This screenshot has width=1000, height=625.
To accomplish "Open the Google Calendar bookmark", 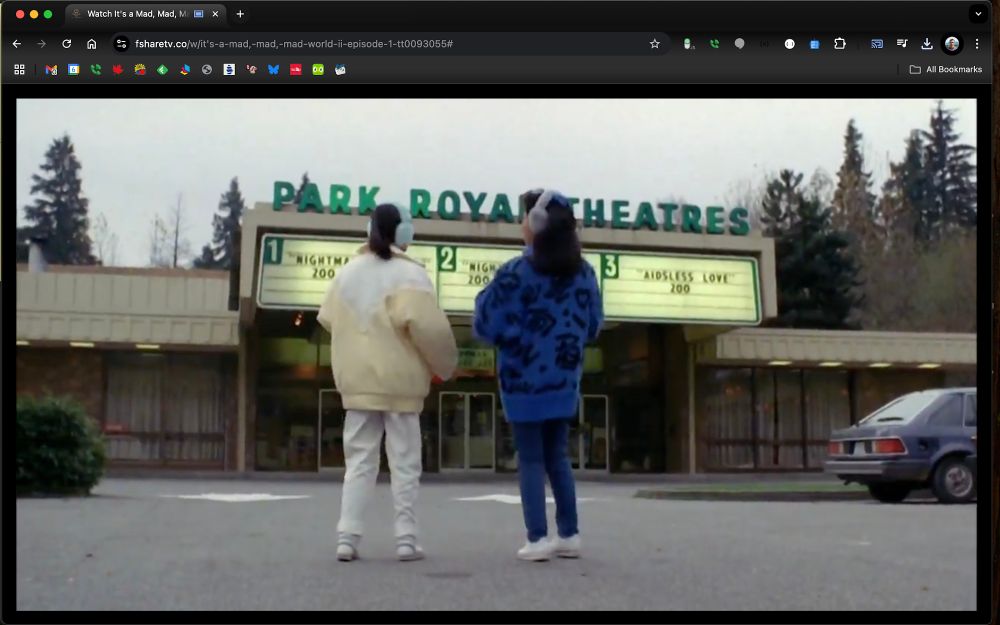I will (73, 70).
